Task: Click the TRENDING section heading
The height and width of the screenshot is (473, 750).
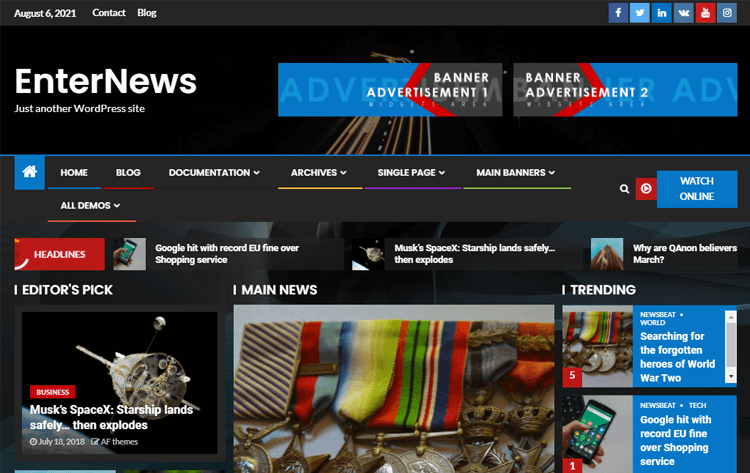Action: pos(603,290)
